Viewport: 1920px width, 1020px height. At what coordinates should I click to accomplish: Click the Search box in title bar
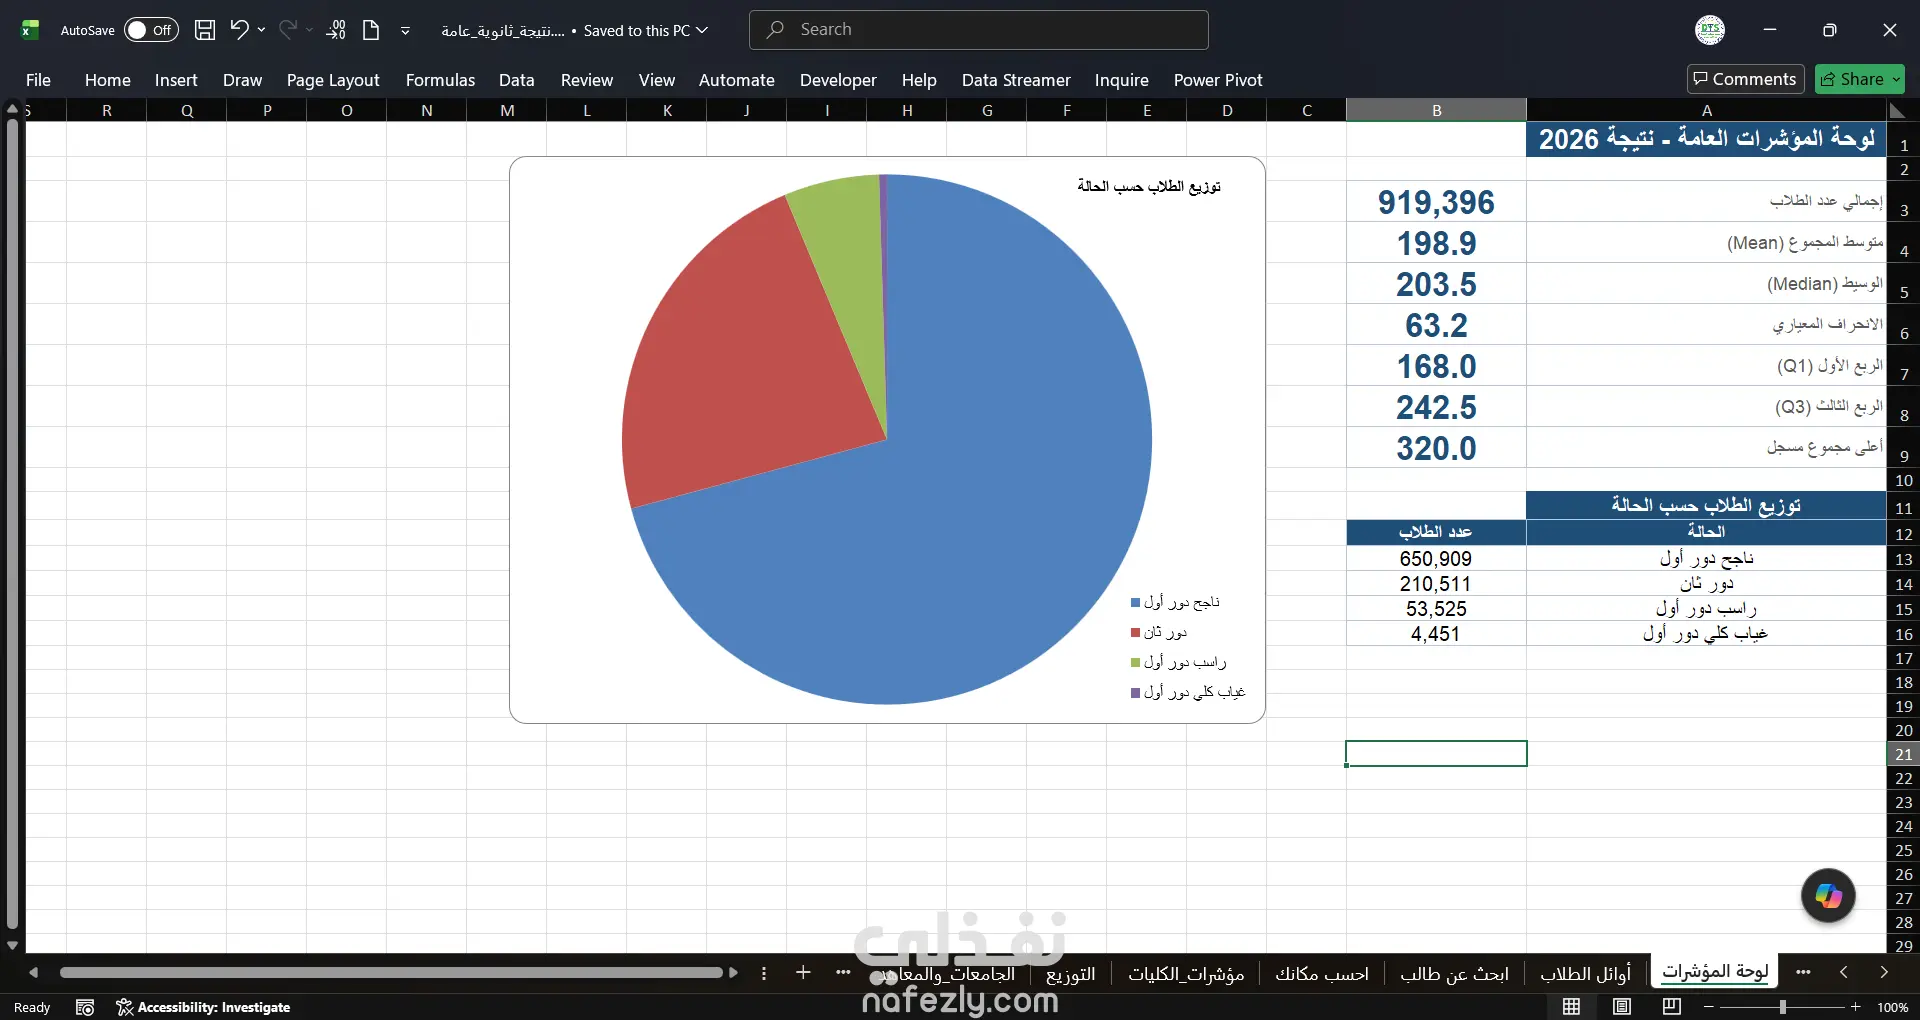[978, 30]
